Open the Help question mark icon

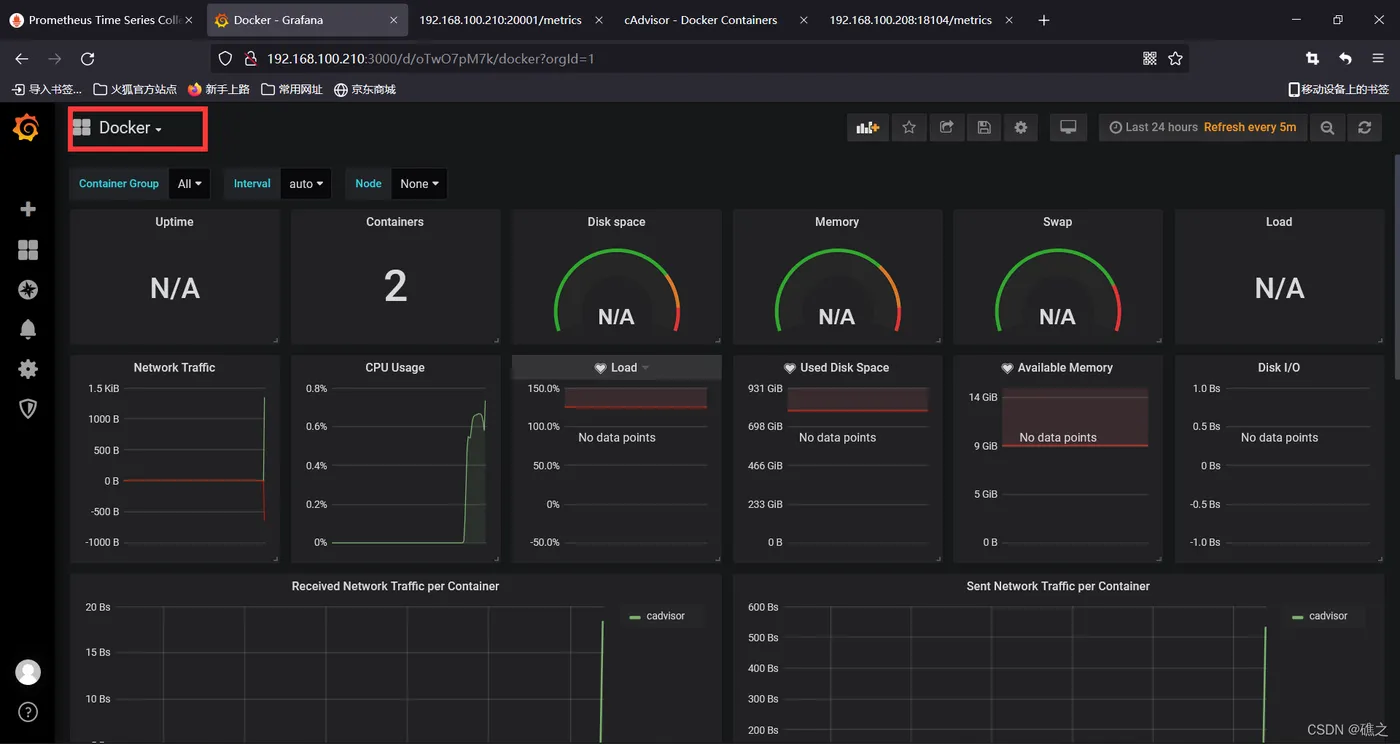pyautogui.click(x=28, y=712)
